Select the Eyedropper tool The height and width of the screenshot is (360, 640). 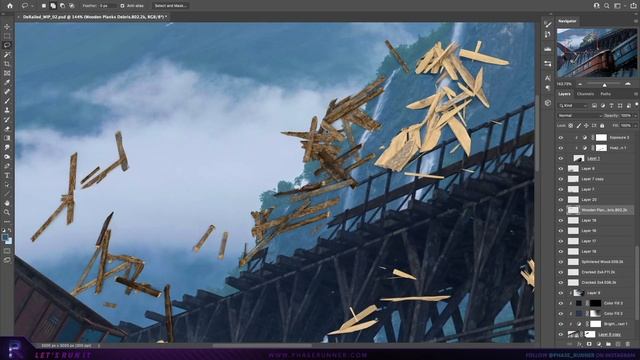coord(7,82)
